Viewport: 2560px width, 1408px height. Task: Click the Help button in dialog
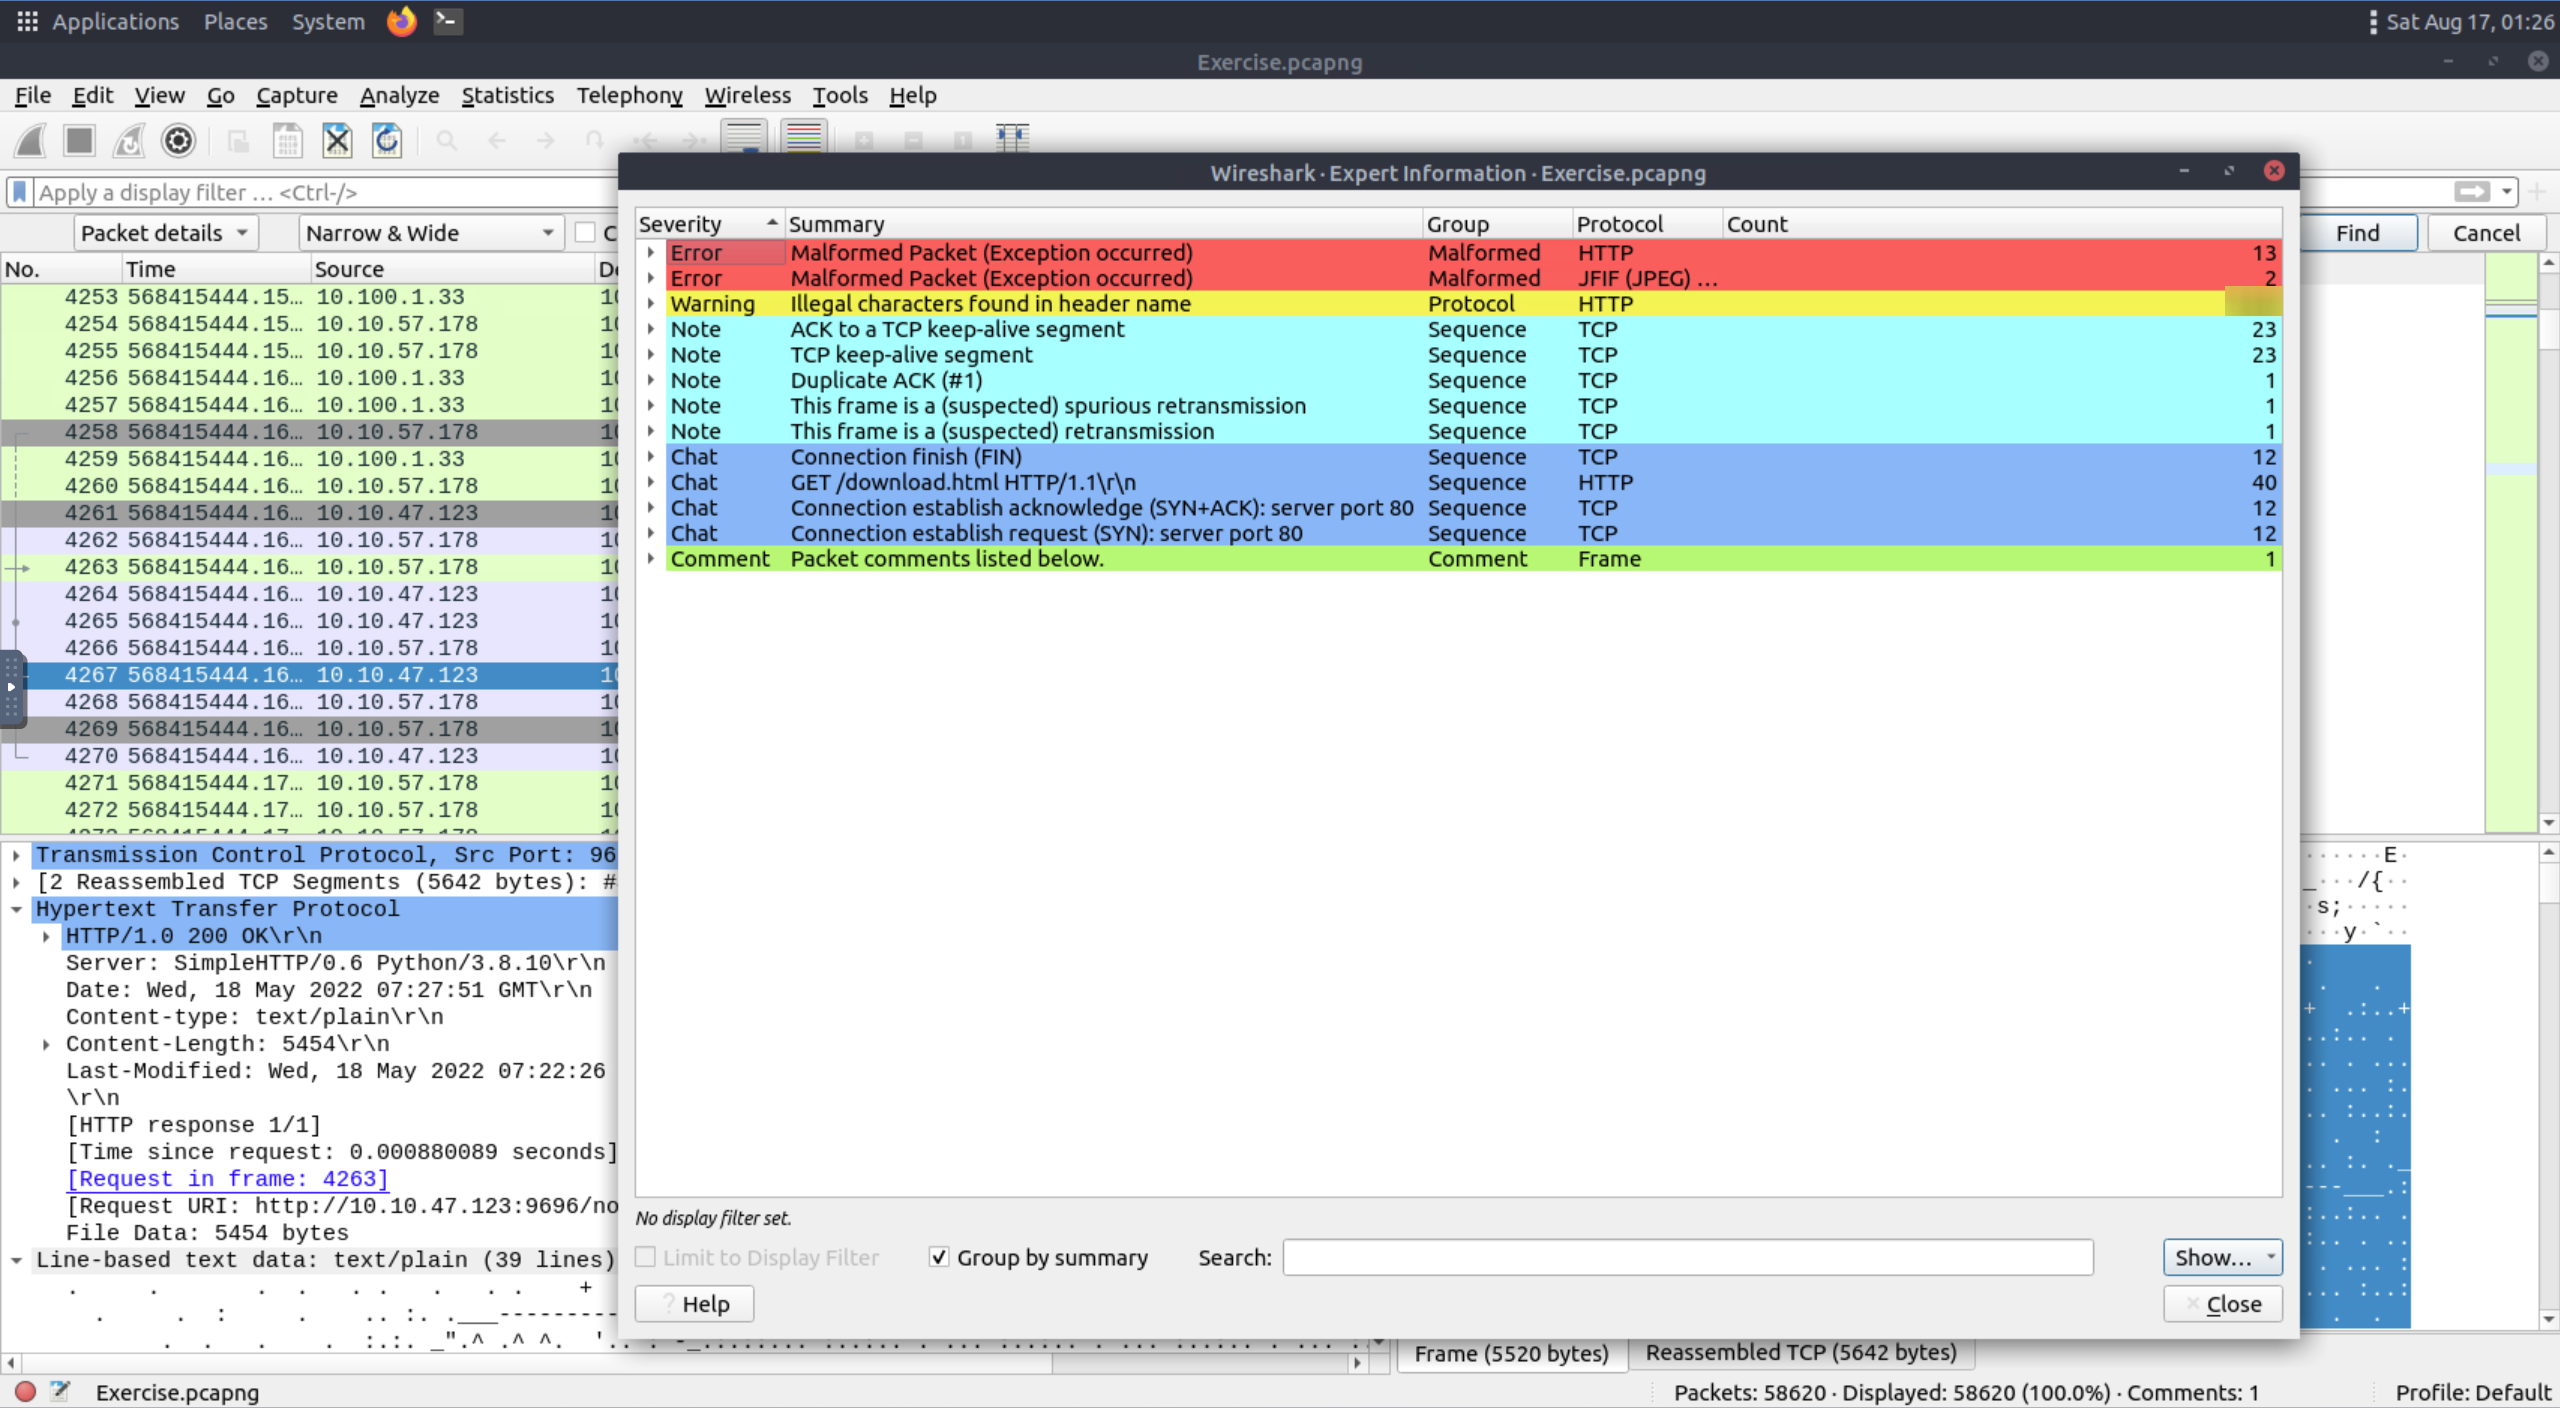(x=694, y=1304)
